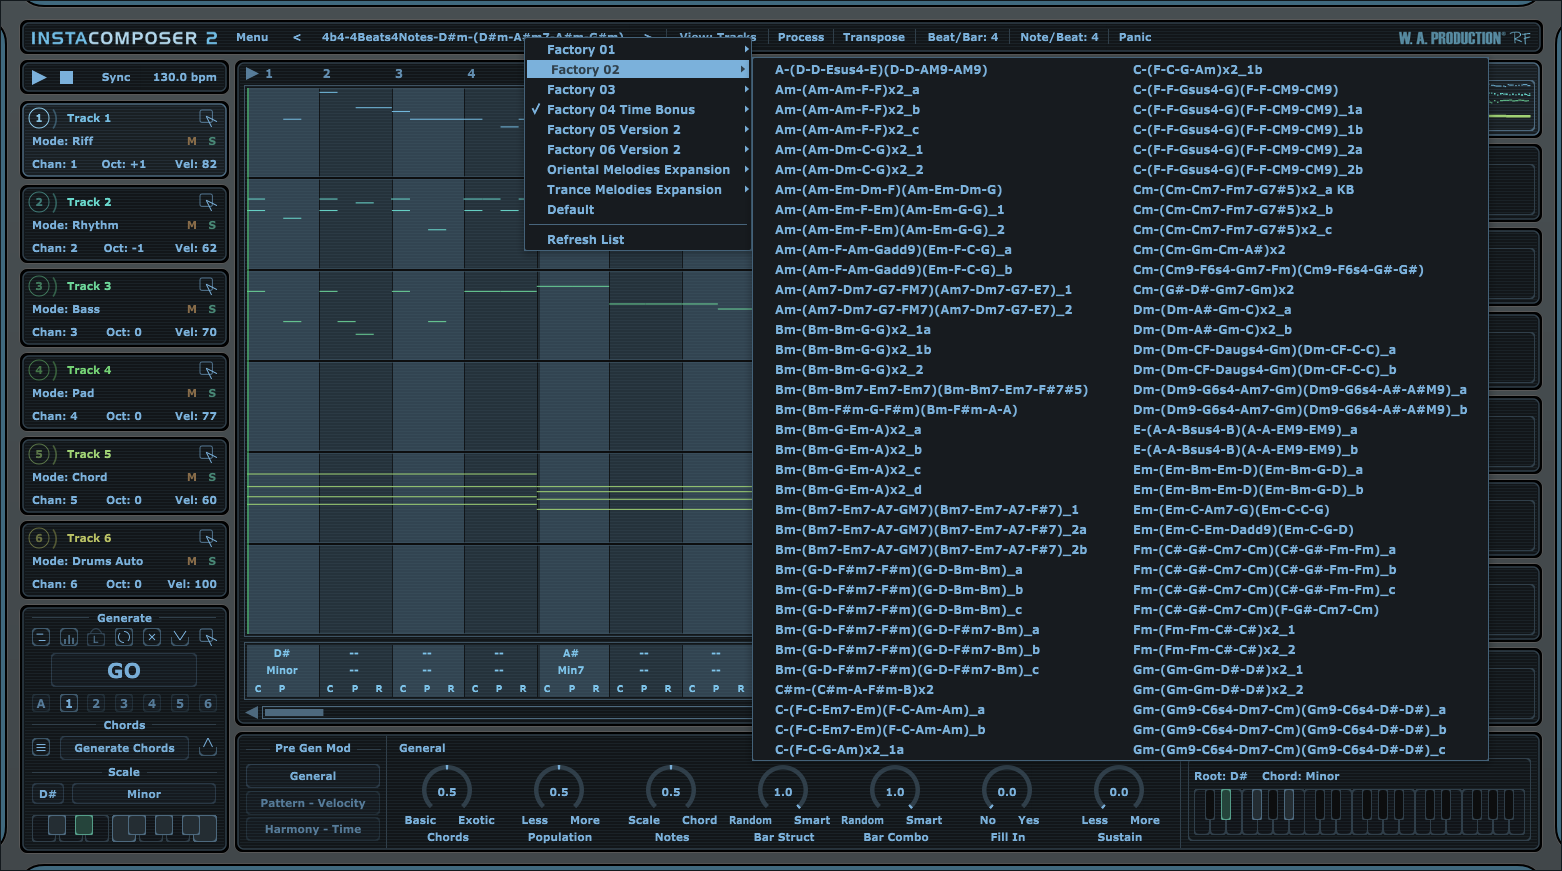
Task: Solo Track 3
Action: click(212, 309)
